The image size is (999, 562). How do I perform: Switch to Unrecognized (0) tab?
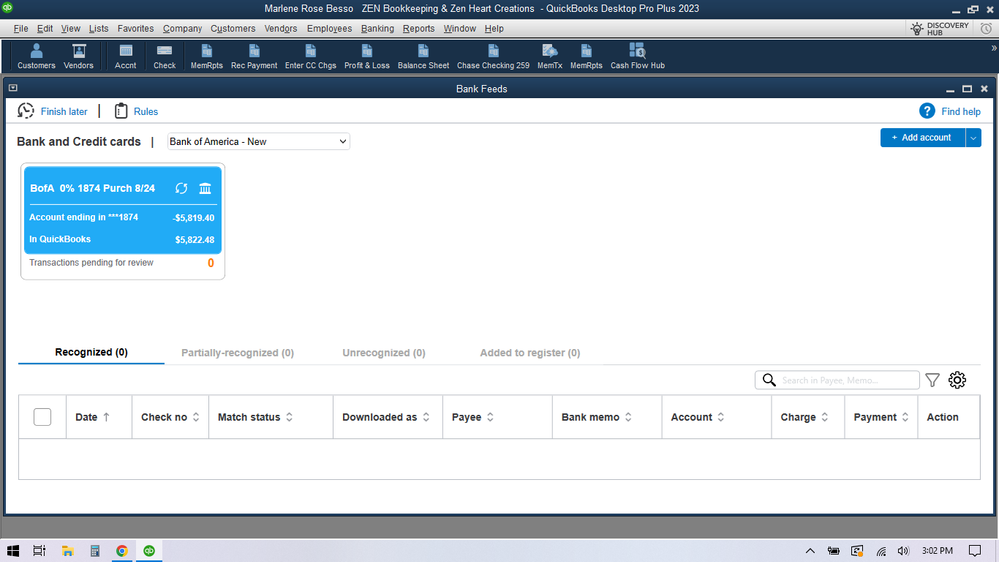384,353
